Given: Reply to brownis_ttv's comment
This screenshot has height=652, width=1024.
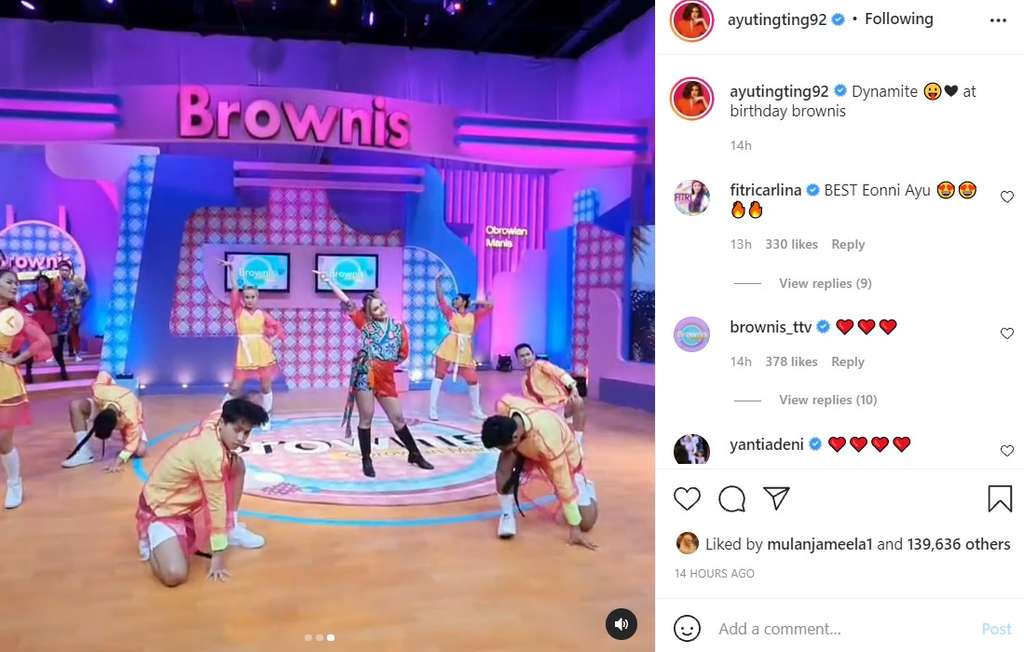Looking at the screenshot, I should (x=848, y=362).
